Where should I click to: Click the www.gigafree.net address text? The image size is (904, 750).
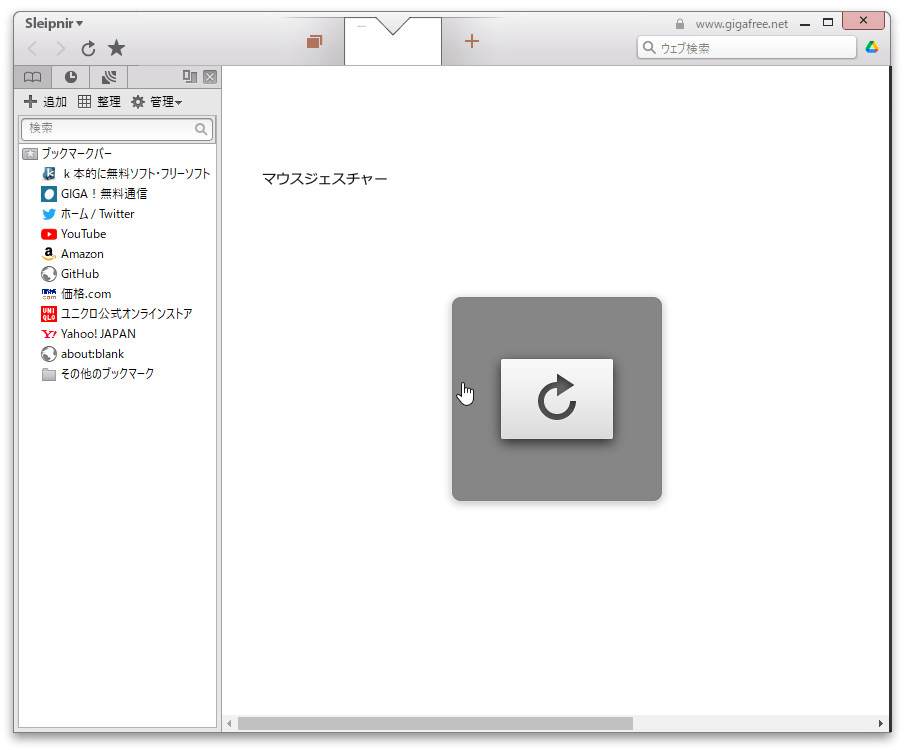[741, 24]
